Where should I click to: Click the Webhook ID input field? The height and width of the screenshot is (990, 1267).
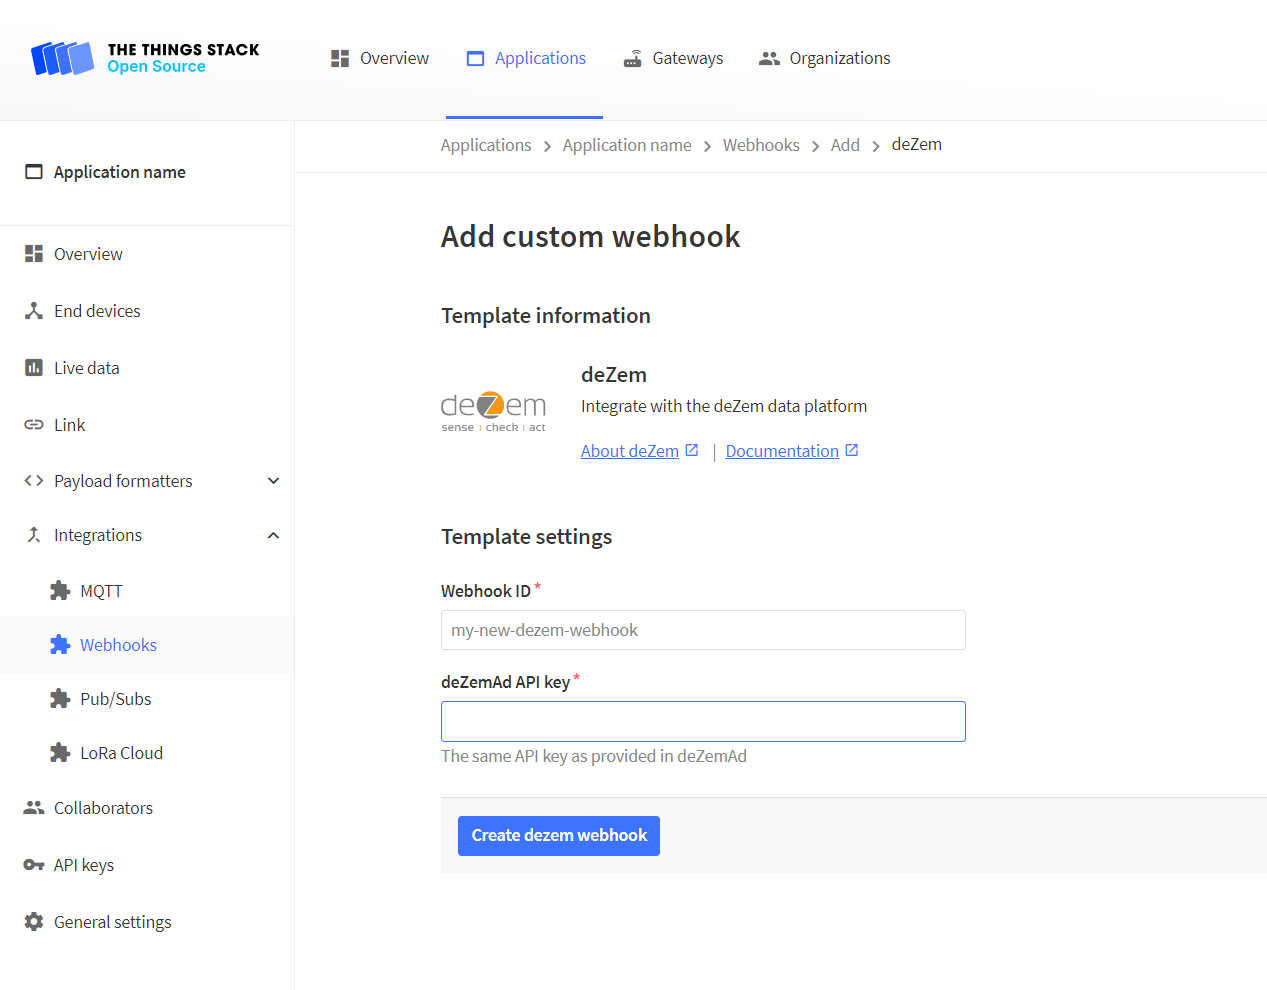coord(703,630)
